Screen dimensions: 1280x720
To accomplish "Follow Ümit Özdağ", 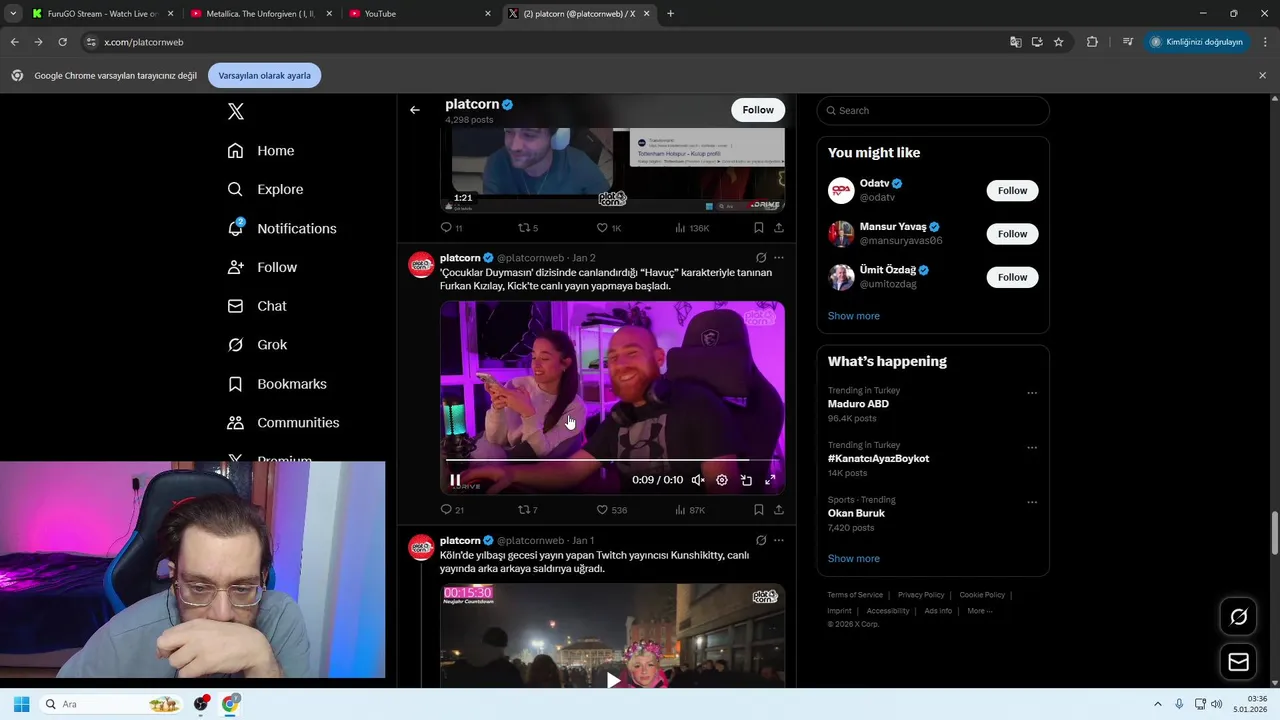I will pyautogui.click(x=1012, y=277).
